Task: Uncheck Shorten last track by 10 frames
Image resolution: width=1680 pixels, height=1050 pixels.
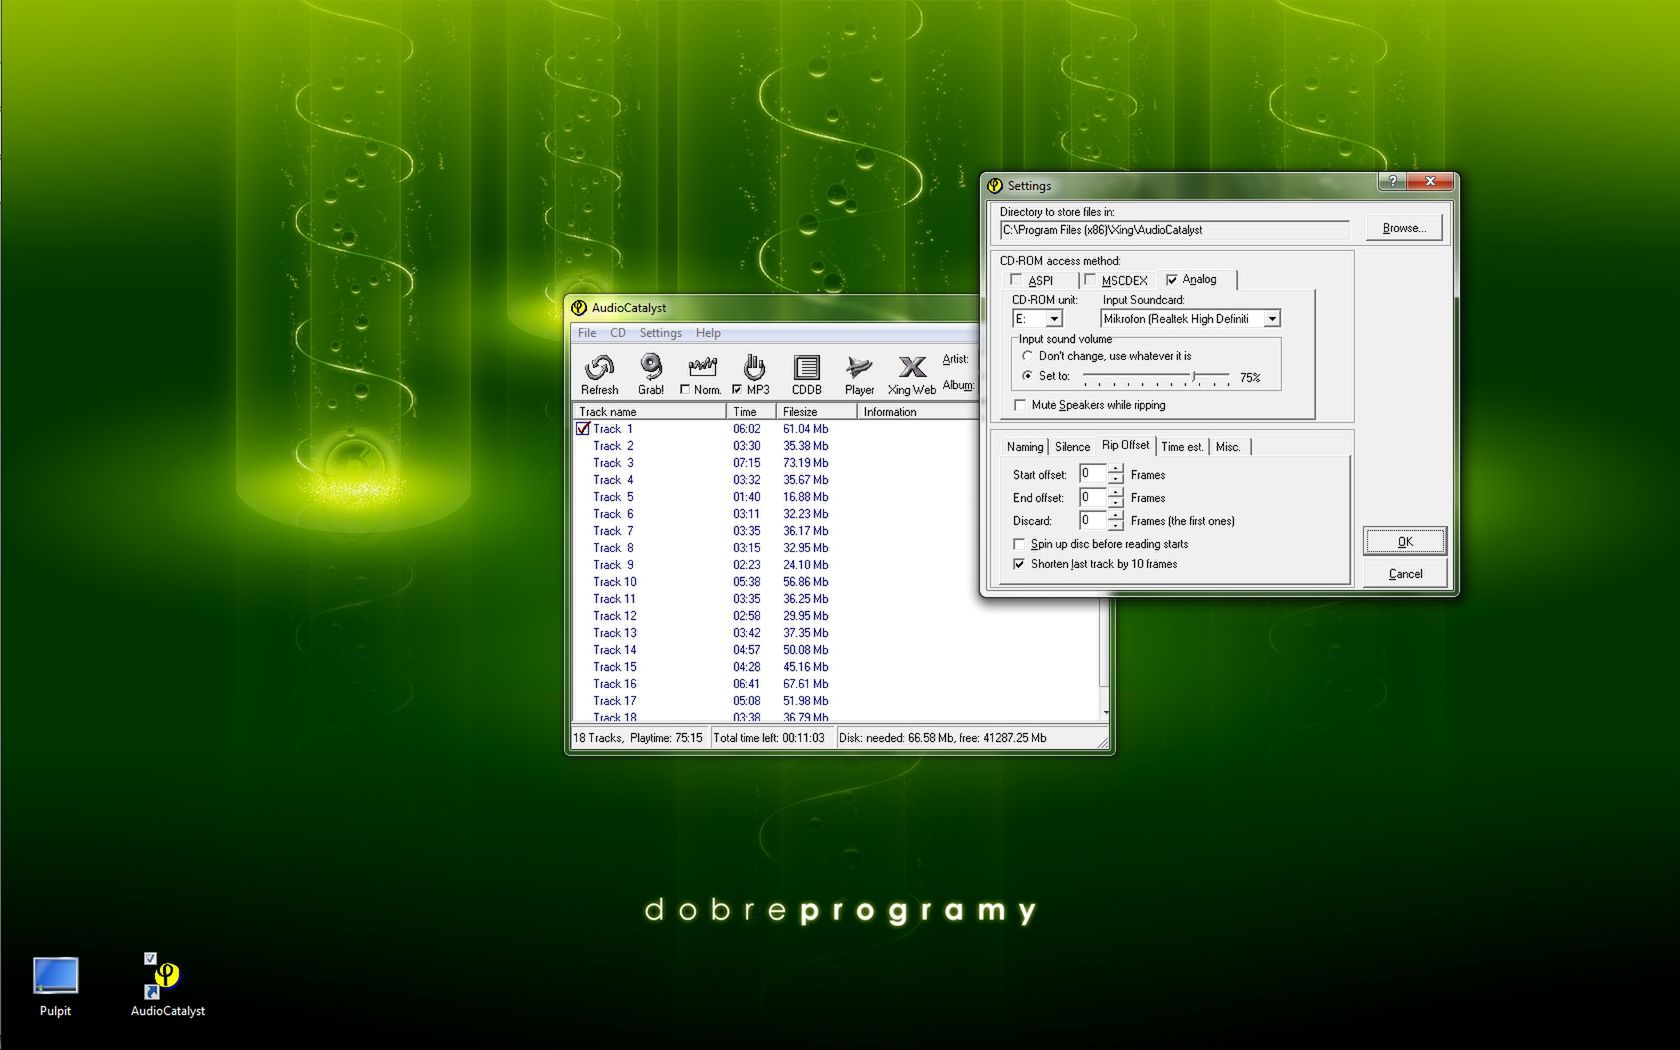Action: pyautogui.click(x=1019, y=564)
